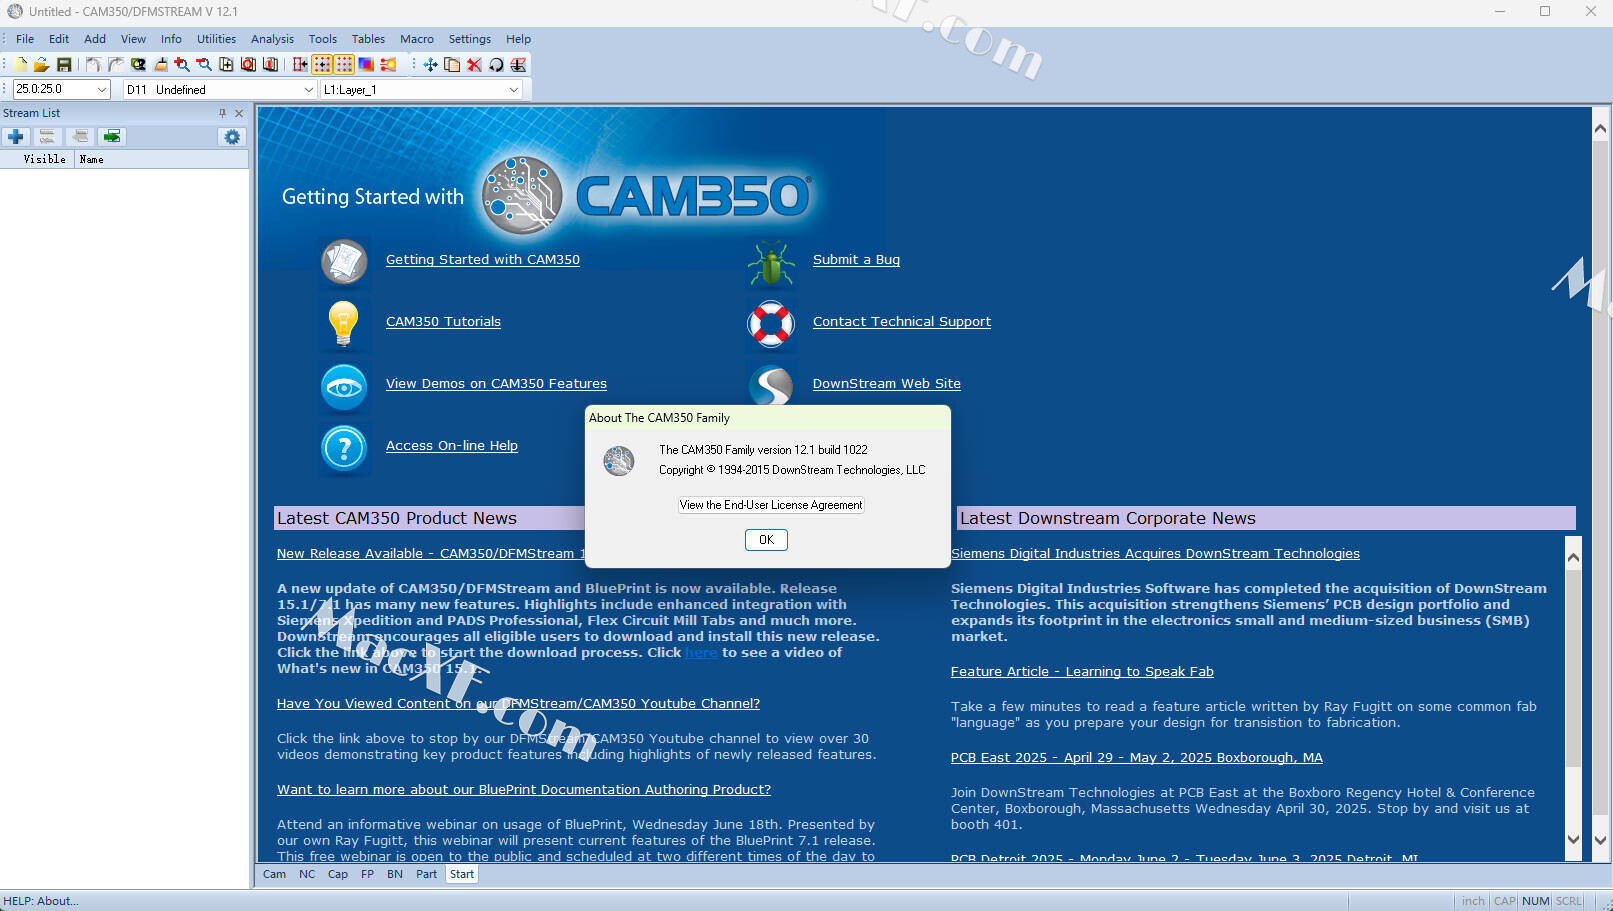The image size is (1613, 911).
Task: Click the Undo arrow in the toolbar
Action: (93, 64)
